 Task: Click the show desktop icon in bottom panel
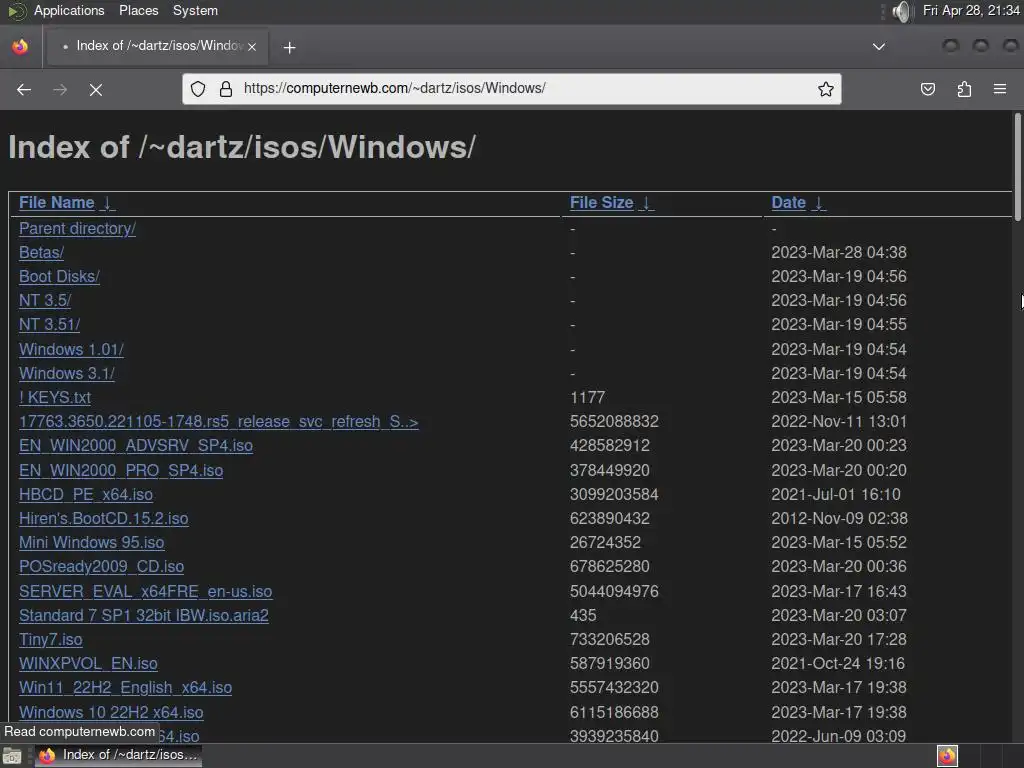coord(12,756)
